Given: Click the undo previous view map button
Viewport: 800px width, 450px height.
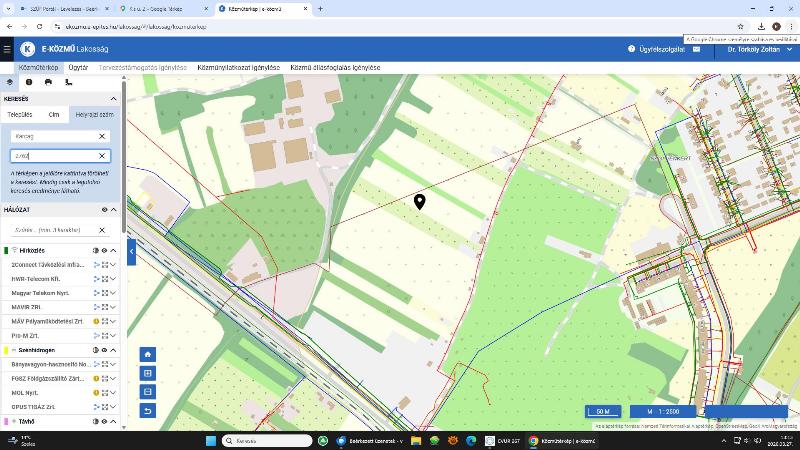Looking at the screenshot, I should point(148,411).
